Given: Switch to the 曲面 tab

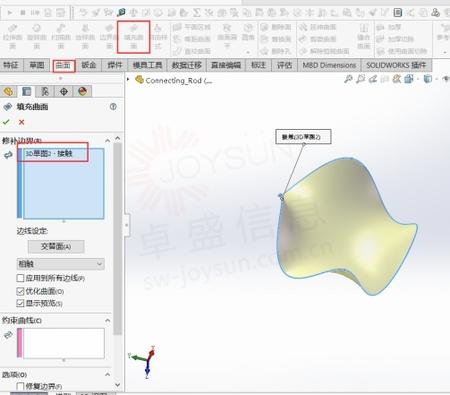Looking at the screenshot, I should (x=63, y=65).
